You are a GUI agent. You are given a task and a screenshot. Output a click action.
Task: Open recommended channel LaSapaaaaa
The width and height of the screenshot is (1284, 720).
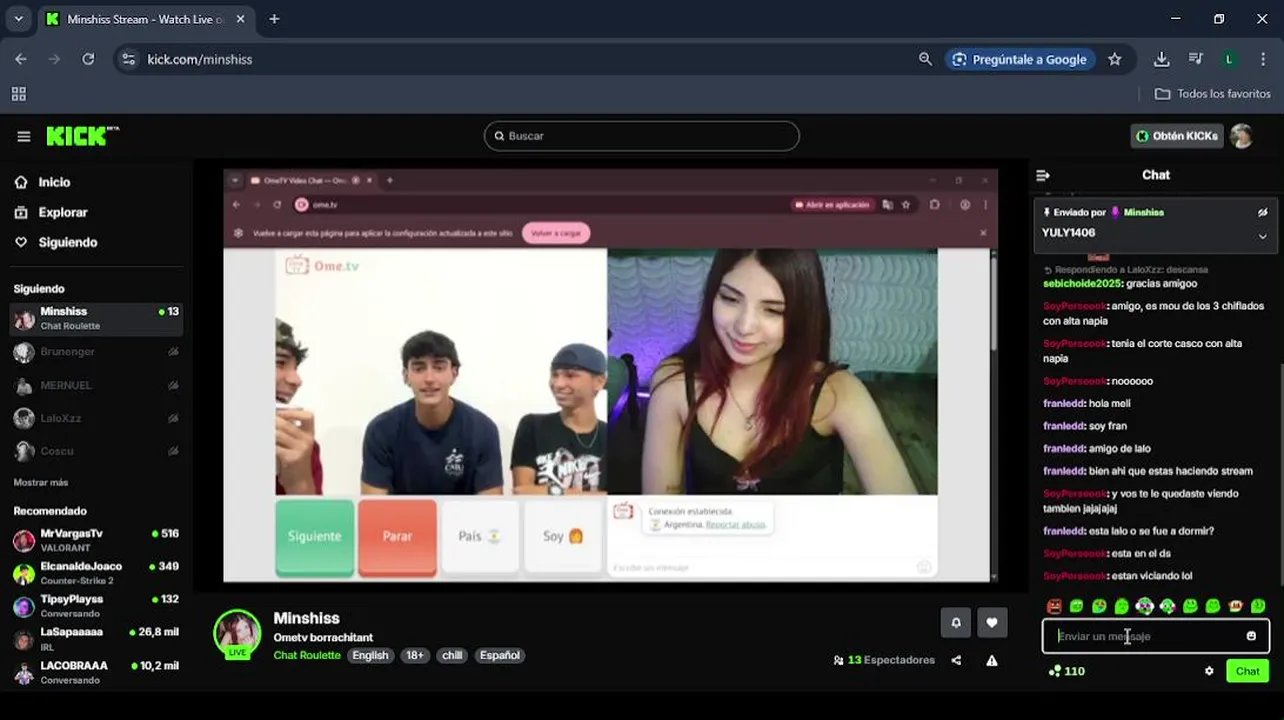tap(96, 639)
